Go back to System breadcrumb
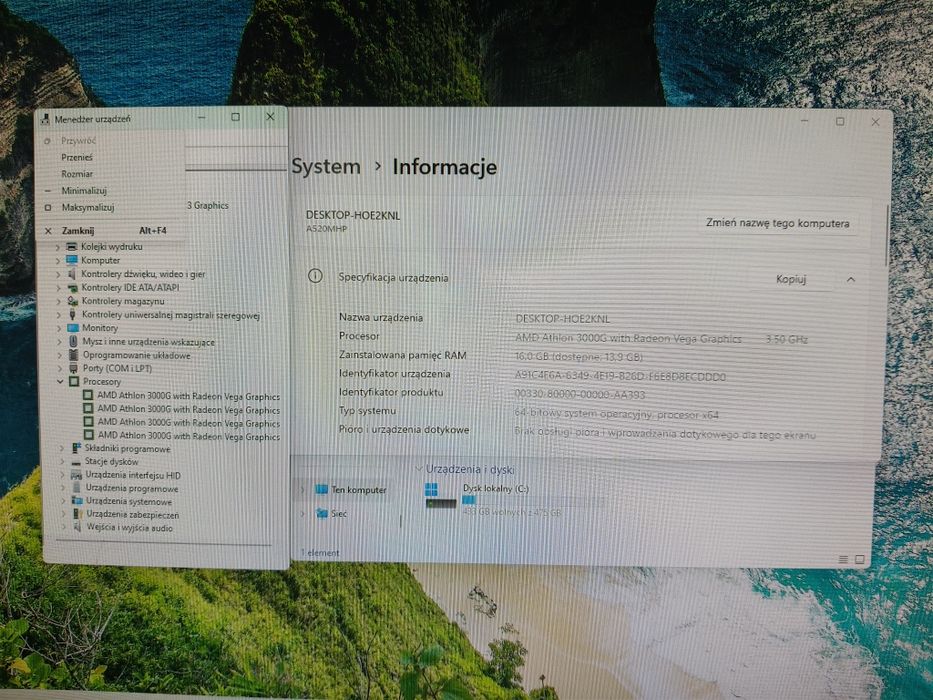The height and width of the screenshot is (700, 933). [x=326, y=167]
